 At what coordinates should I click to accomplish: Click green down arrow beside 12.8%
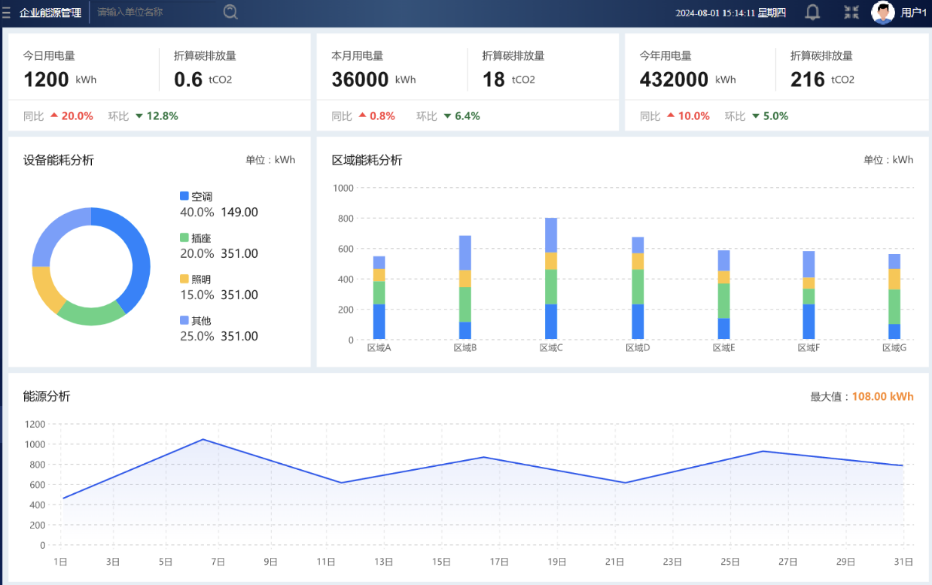coord(139,116)
